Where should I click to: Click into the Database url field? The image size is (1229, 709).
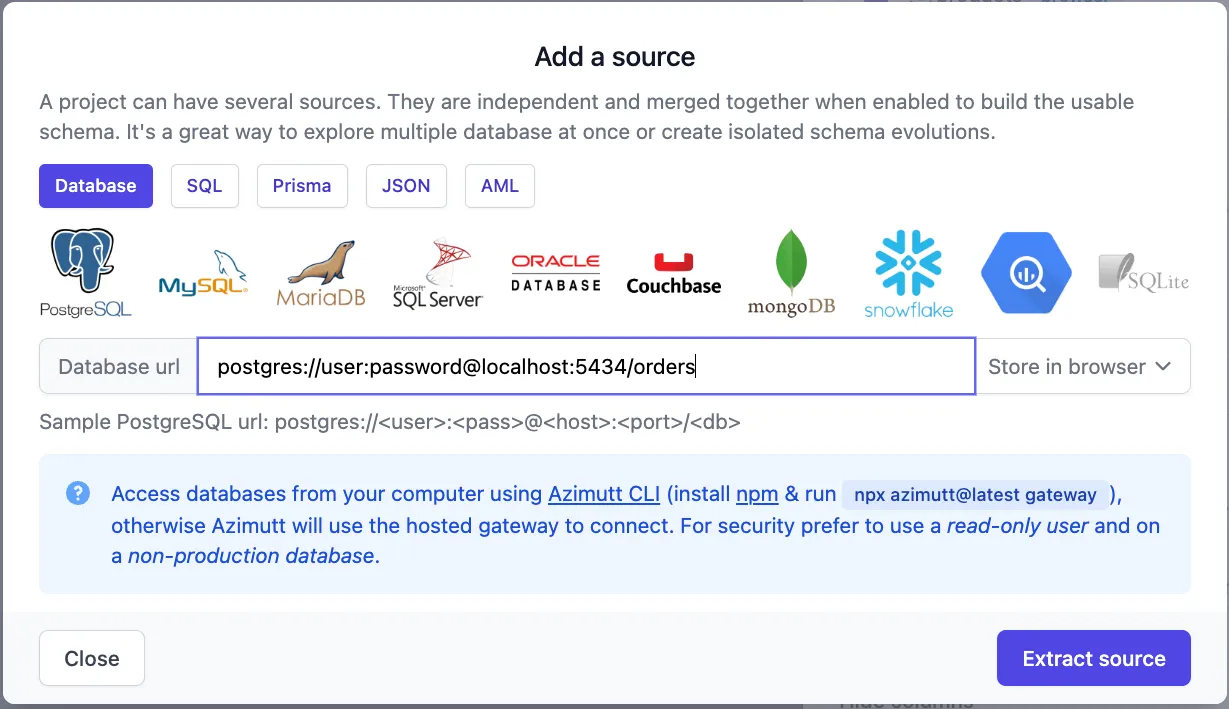pos(585,367)
